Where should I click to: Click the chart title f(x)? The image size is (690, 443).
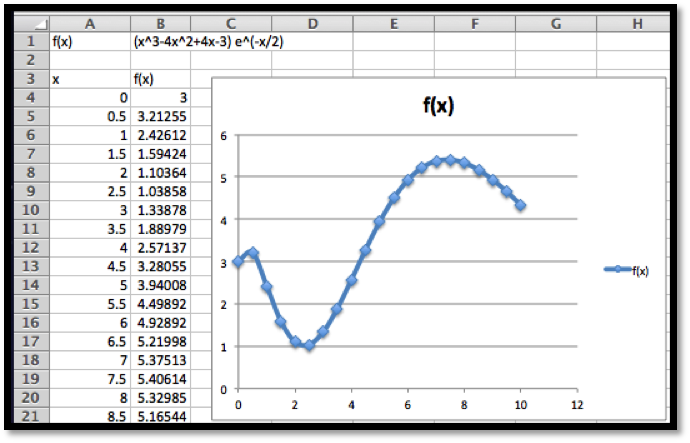coord(436,105)
